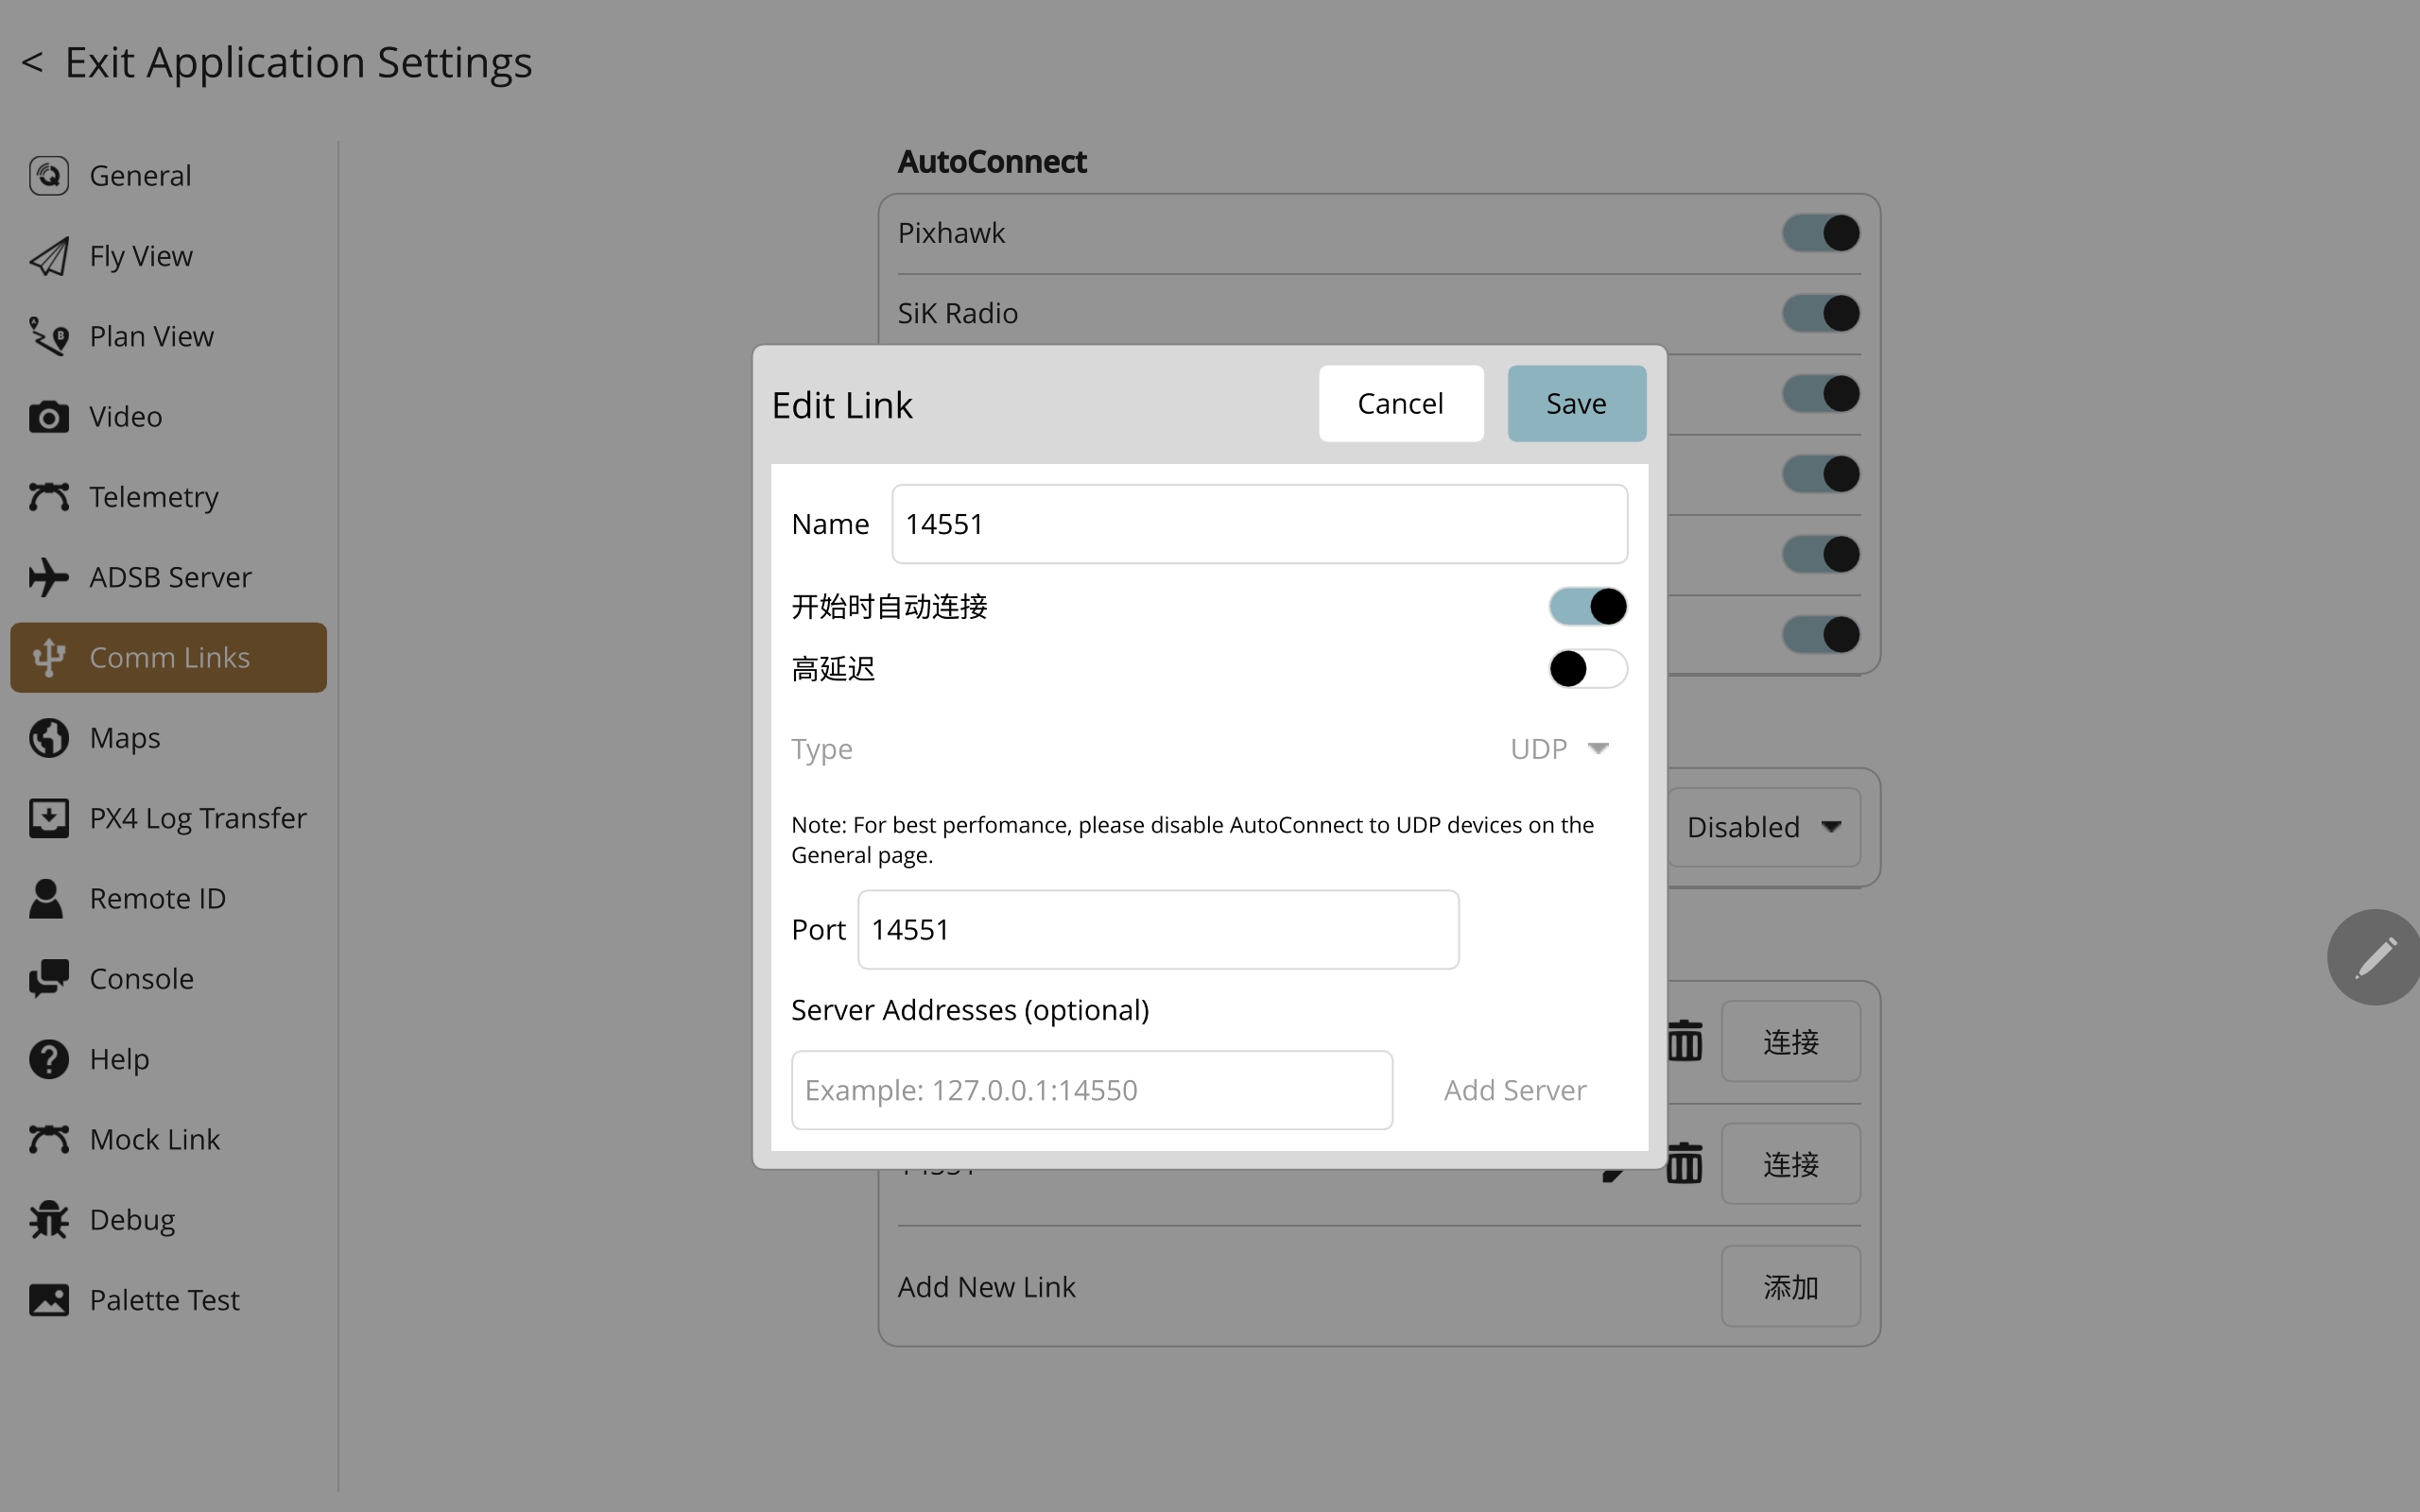Click Exit Application Settings text
Screen dimensions: 2420x1512
pos(298,62)
